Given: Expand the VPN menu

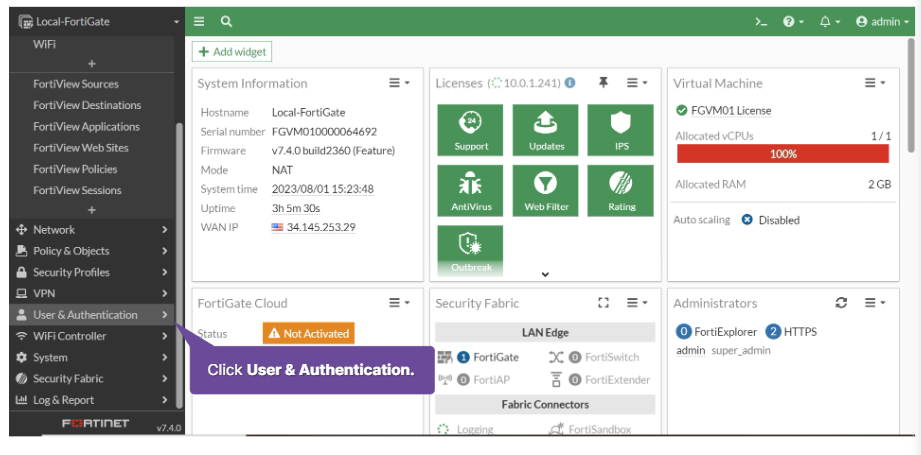Looking at the screenshot, I should click(x=92, y=294).
